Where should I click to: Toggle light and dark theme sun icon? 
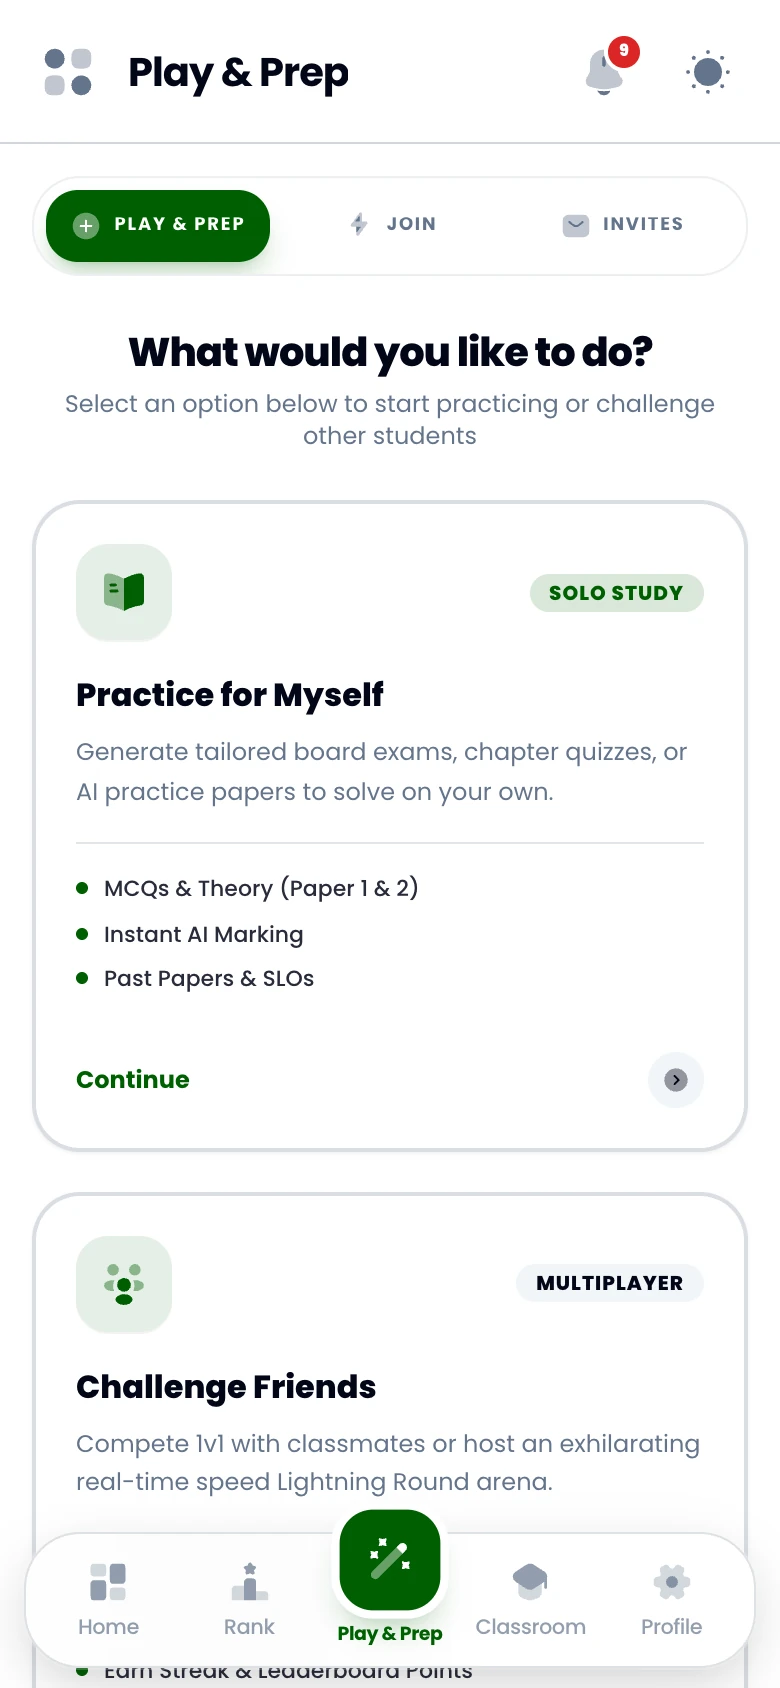click(x=708, y=72)
